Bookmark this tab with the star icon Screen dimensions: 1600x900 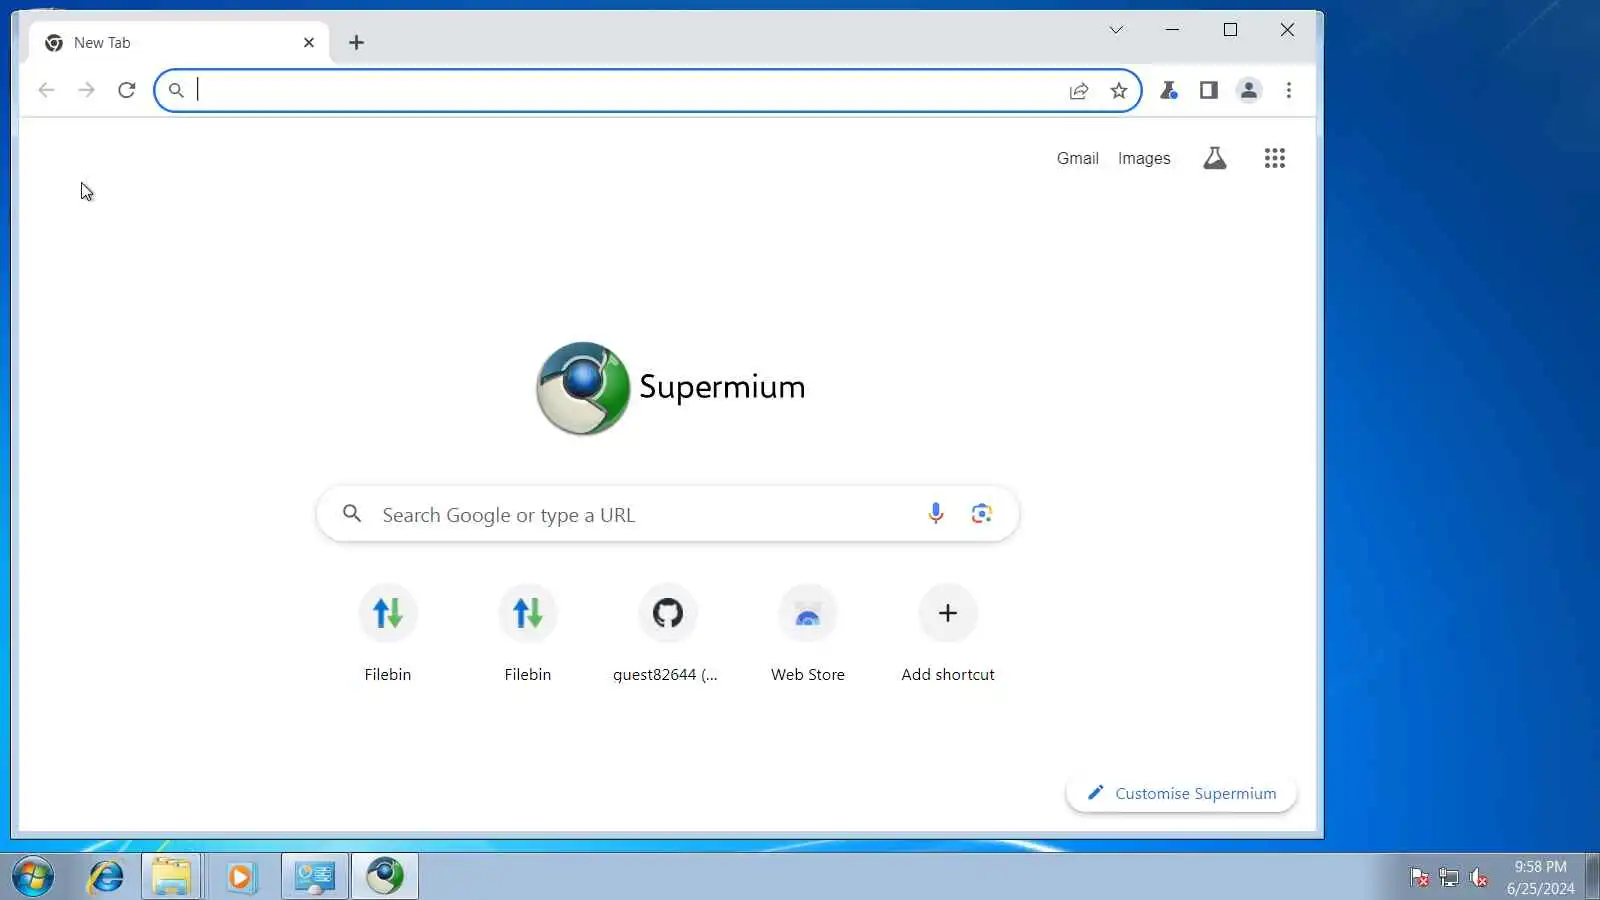pyautogui.click(x=1119, y=91)
